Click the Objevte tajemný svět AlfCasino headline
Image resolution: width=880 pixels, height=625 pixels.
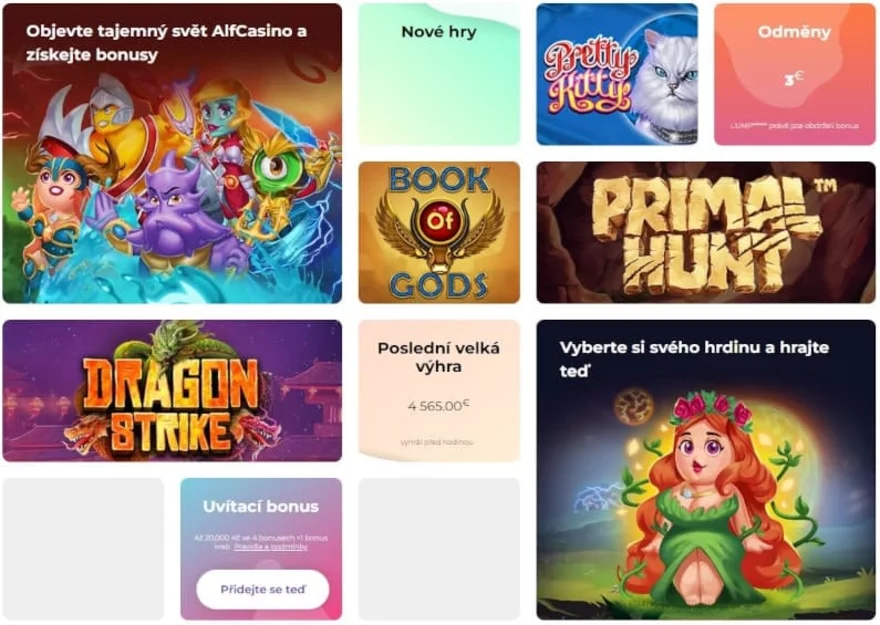click(x=166, y=43)
